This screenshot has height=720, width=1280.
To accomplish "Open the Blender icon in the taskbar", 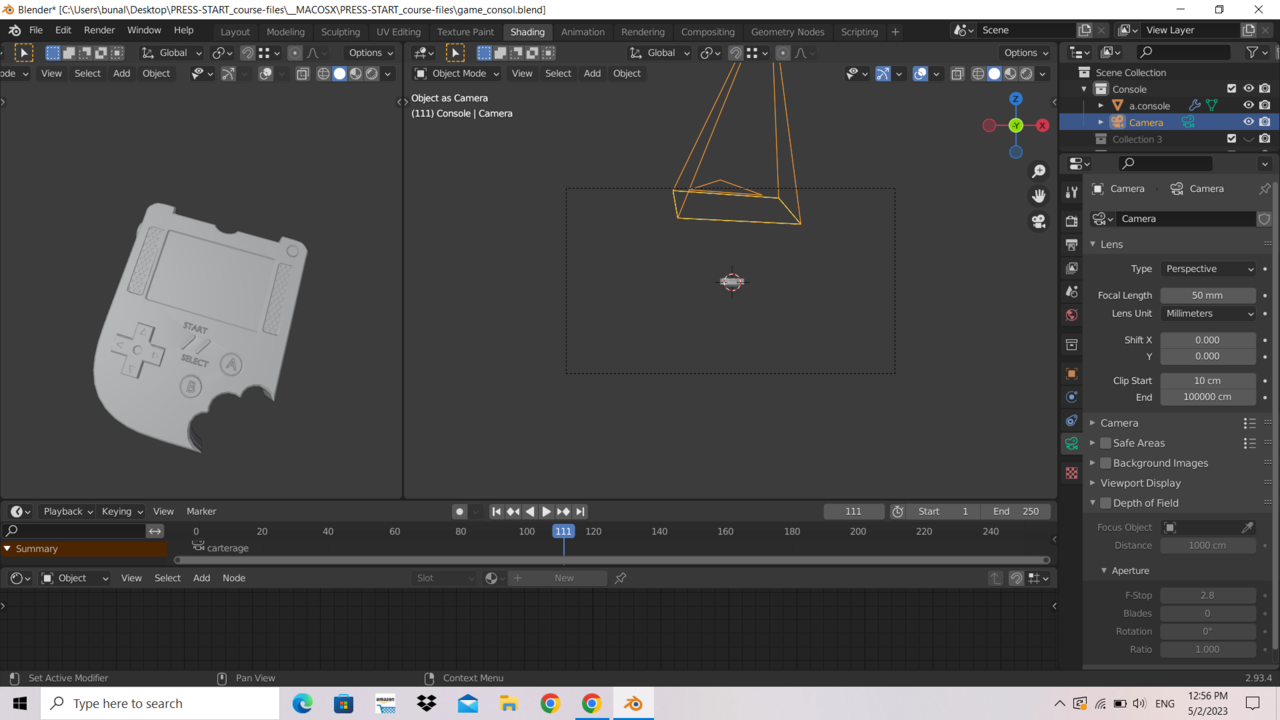I will click(633, 703).
